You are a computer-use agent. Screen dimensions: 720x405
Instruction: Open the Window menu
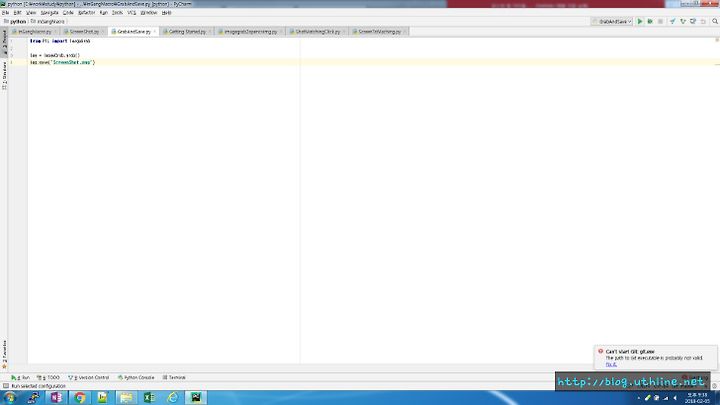coord(149,13)
